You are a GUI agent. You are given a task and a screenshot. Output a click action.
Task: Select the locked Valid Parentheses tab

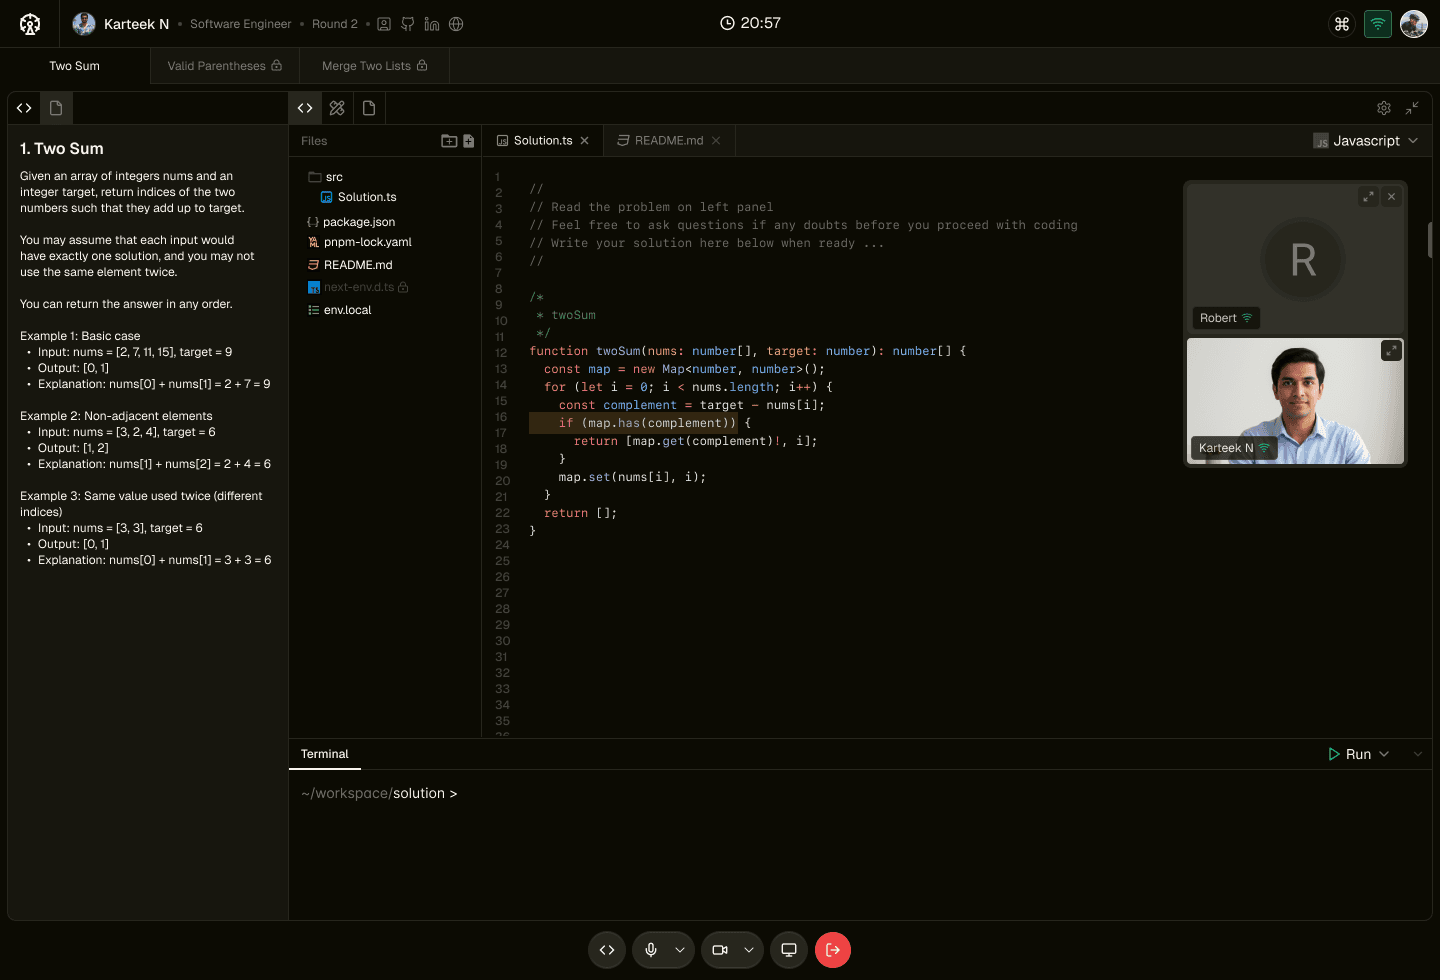click(225, 66)
